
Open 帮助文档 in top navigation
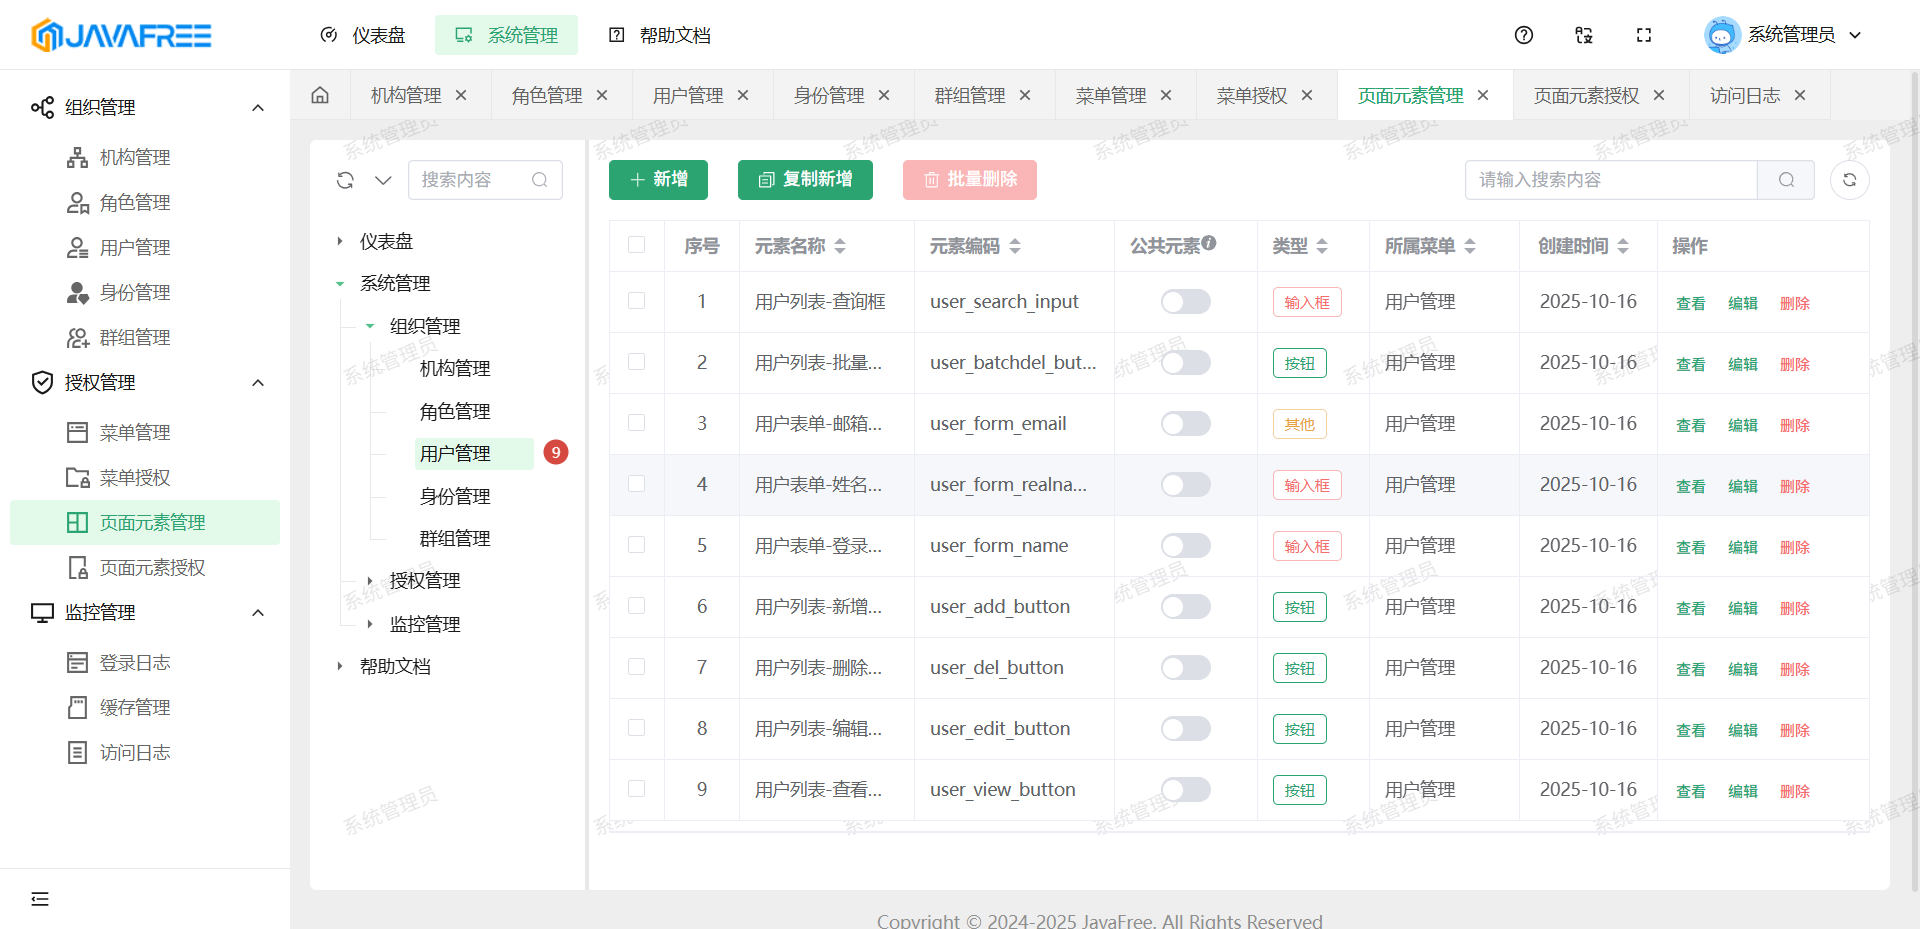[660, 35]
